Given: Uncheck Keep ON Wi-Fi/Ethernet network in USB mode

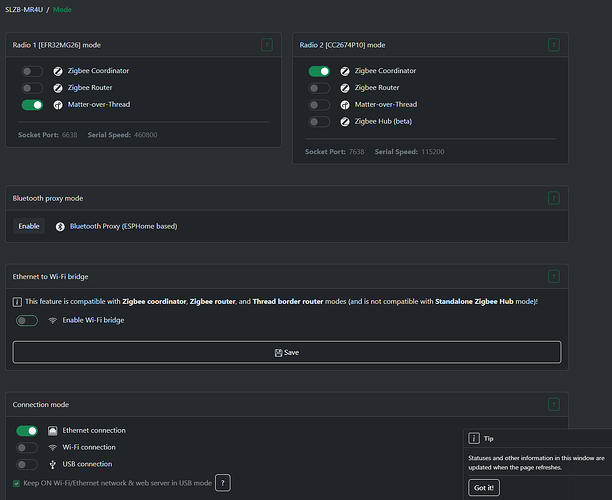Looking at the screenshot, I should point(16,483).
